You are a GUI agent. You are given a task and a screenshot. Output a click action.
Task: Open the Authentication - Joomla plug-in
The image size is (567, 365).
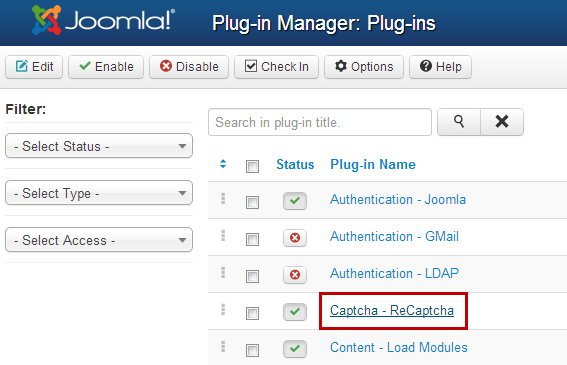pos(398,200)
